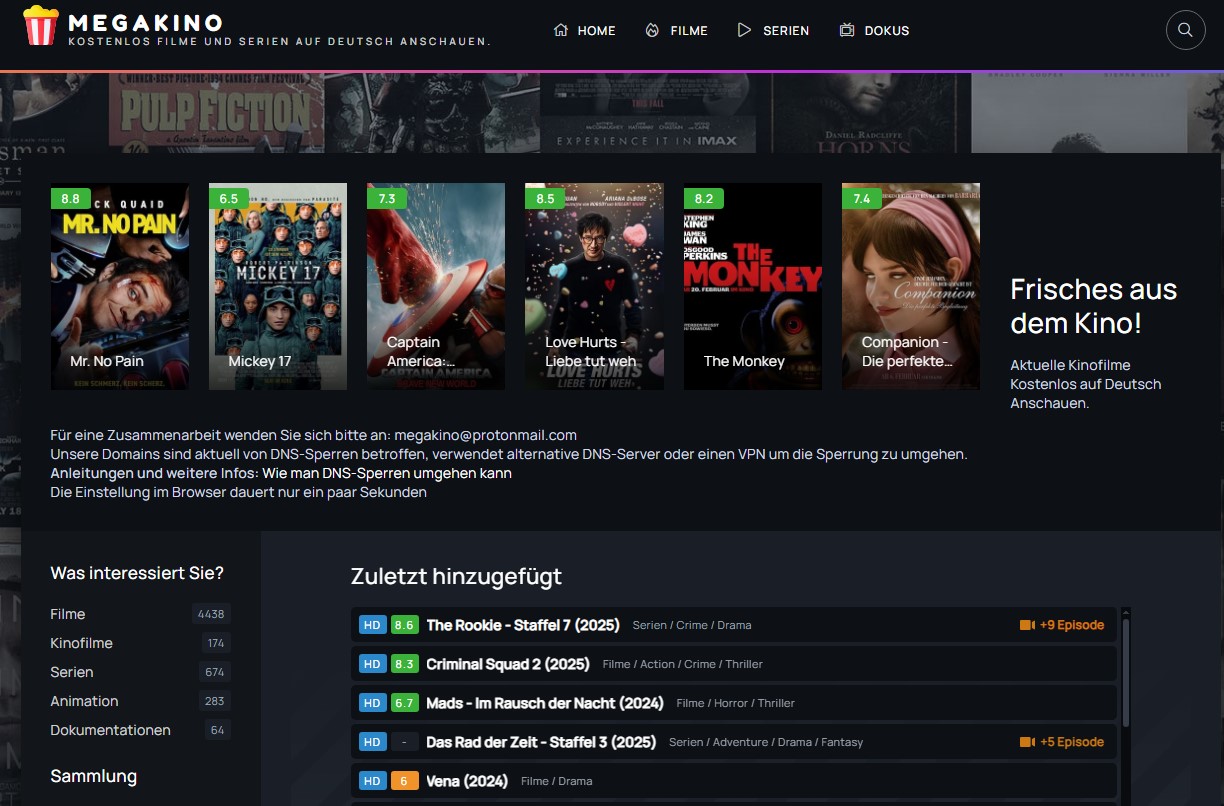The height and width of the screenshot is (806, 1224).
Task: Select Dokumentationen category in sidebar
Action: pyautogui.click(x=111, y=730)
